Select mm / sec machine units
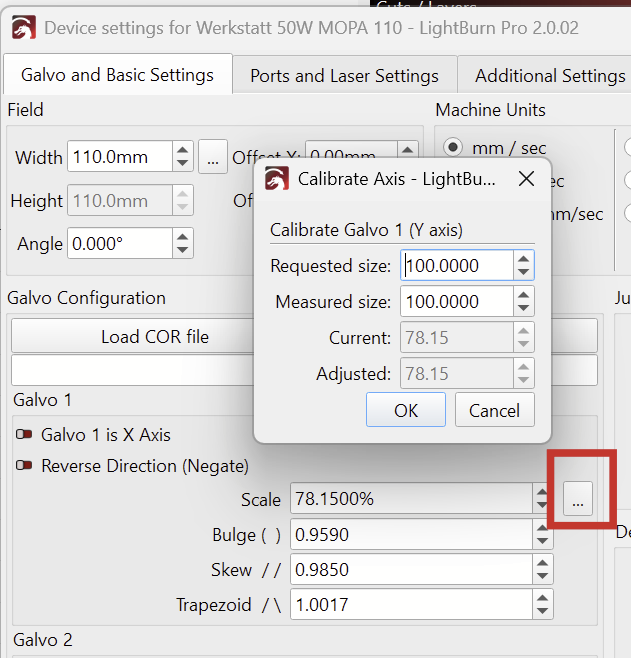Screen dimensions: 631x658 453,147
